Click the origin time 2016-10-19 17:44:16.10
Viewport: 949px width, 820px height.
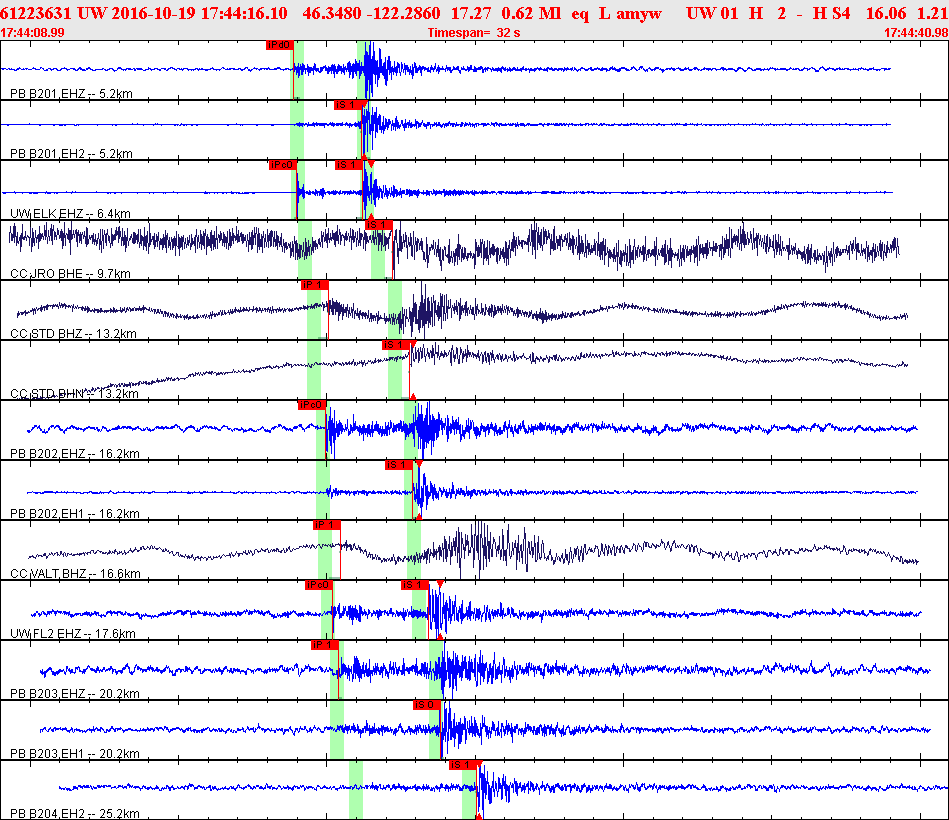(199, 13)
